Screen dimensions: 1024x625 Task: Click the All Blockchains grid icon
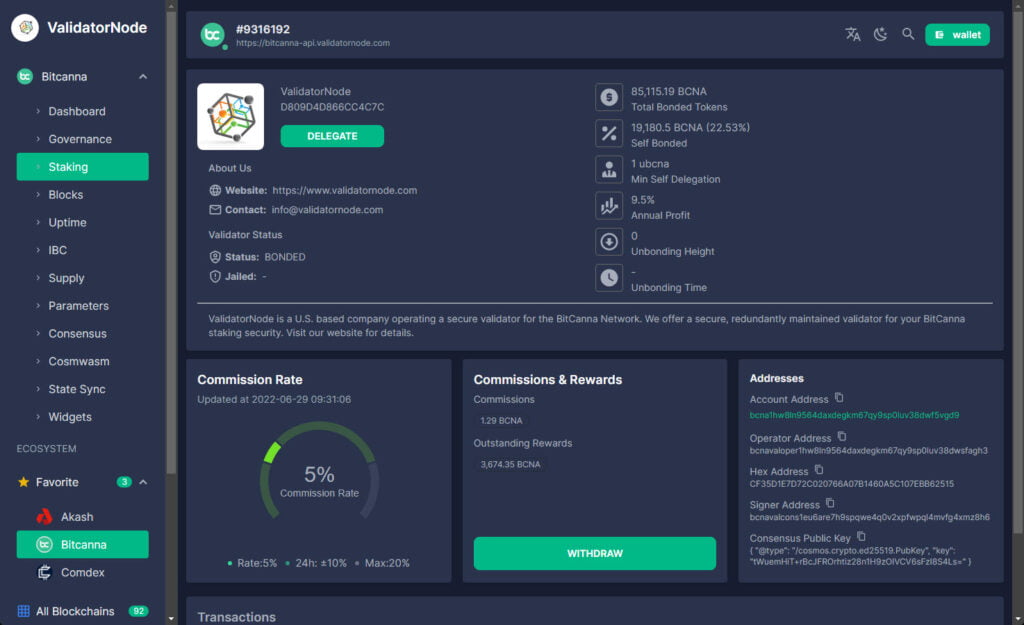pyautogui.click(x=24, y=611)
